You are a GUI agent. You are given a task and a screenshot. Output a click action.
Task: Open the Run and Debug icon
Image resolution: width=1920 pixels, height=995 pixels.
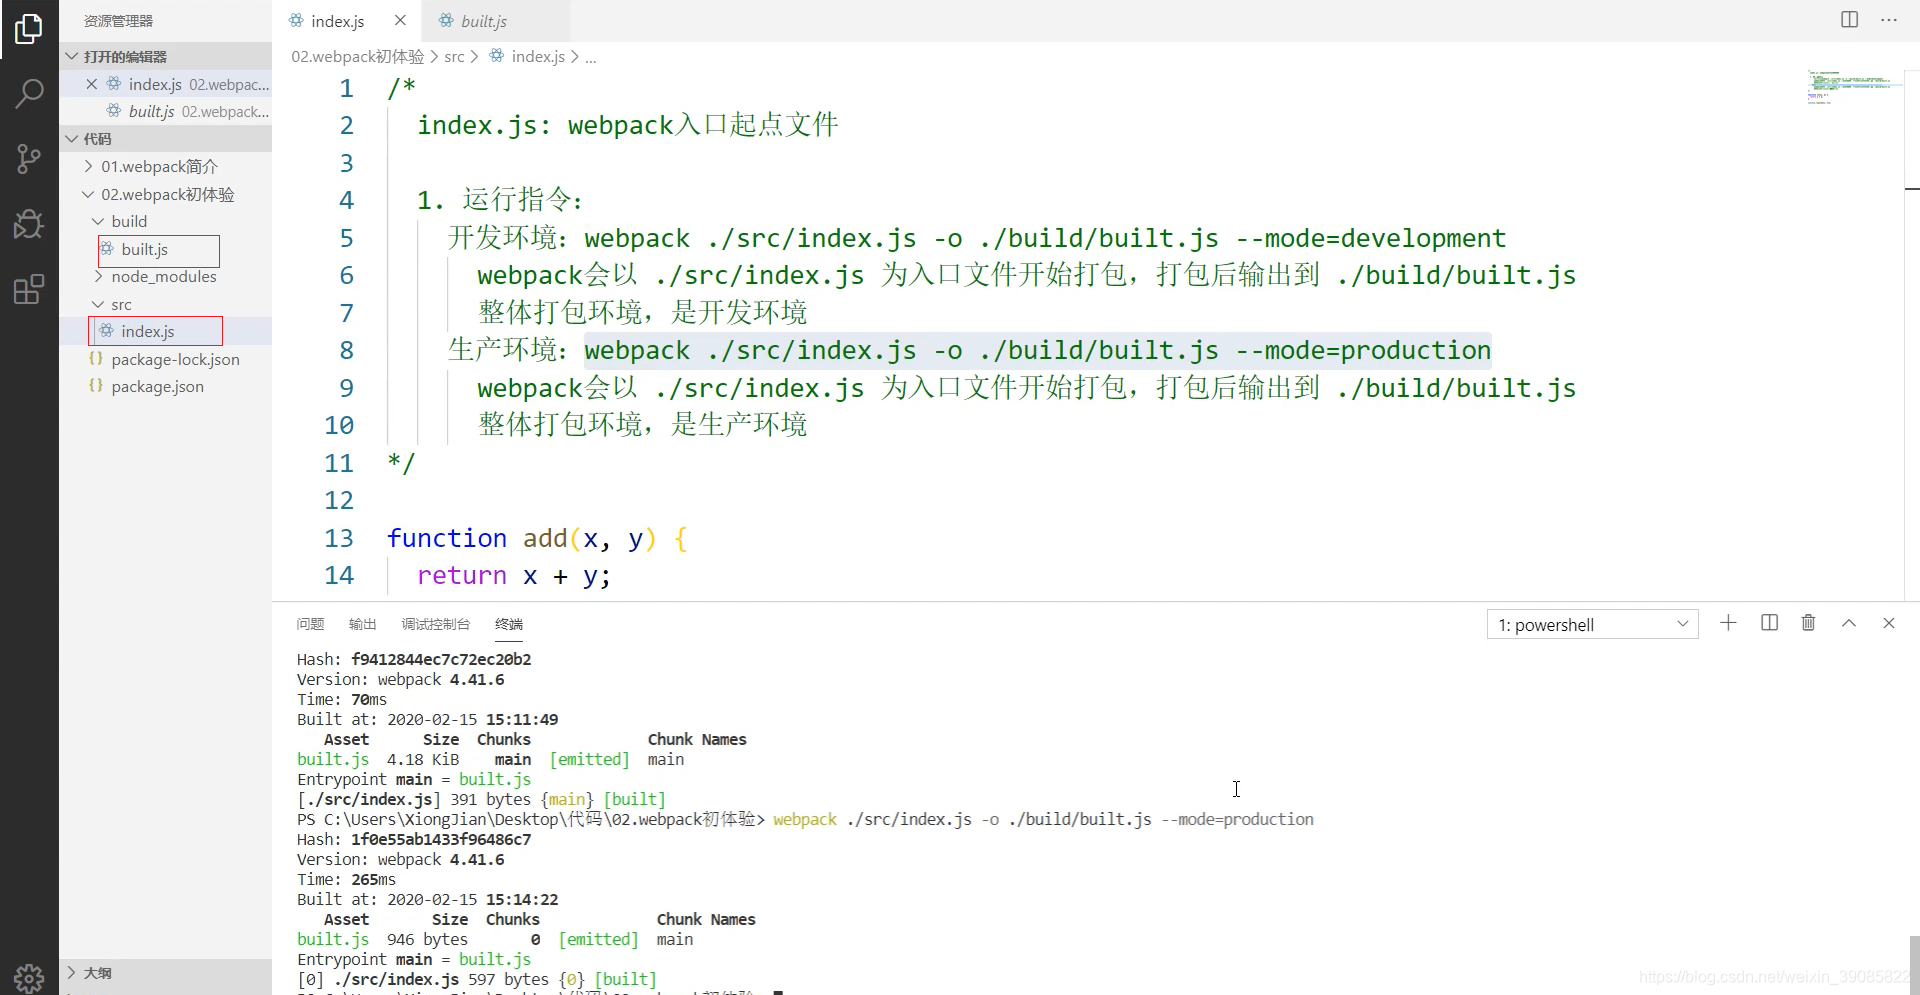tap(29, 224)
